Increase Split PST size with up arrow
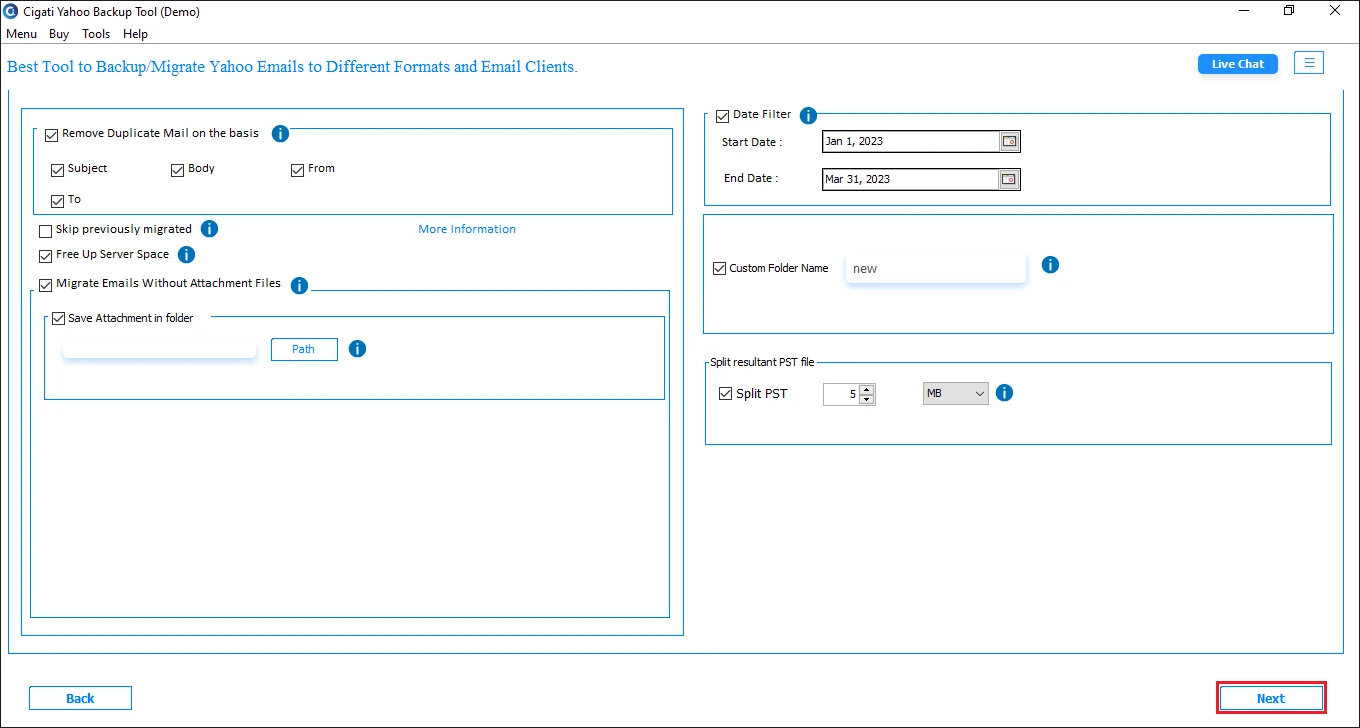 click(867, 389)
